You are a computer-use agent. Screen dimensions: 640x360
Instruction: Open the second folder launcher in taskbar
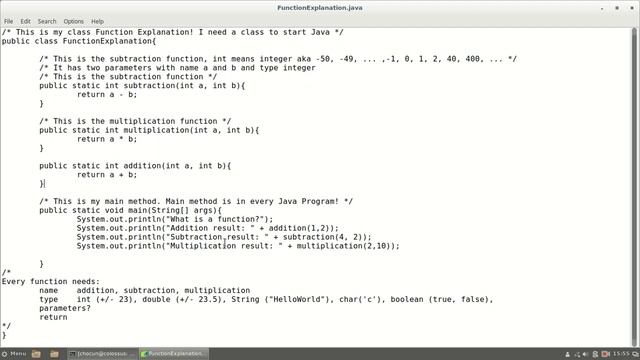point(54,354)
